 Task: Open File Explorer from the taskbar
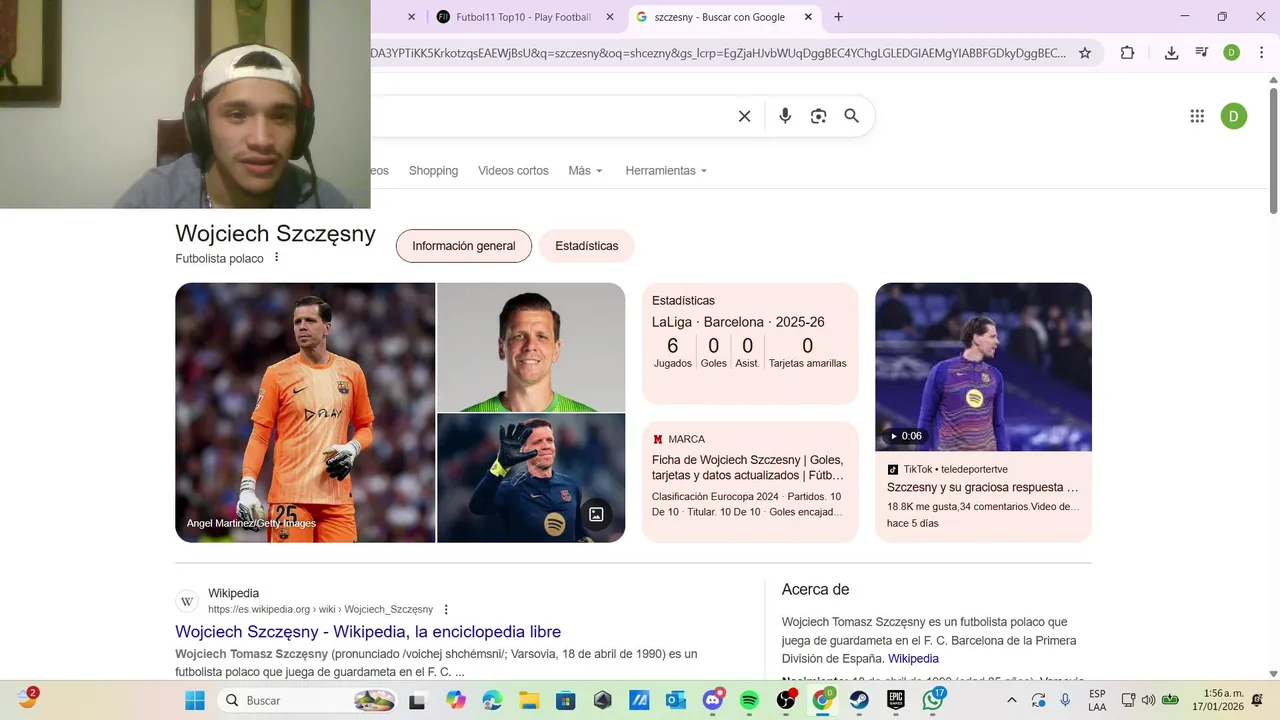(528, 700)
